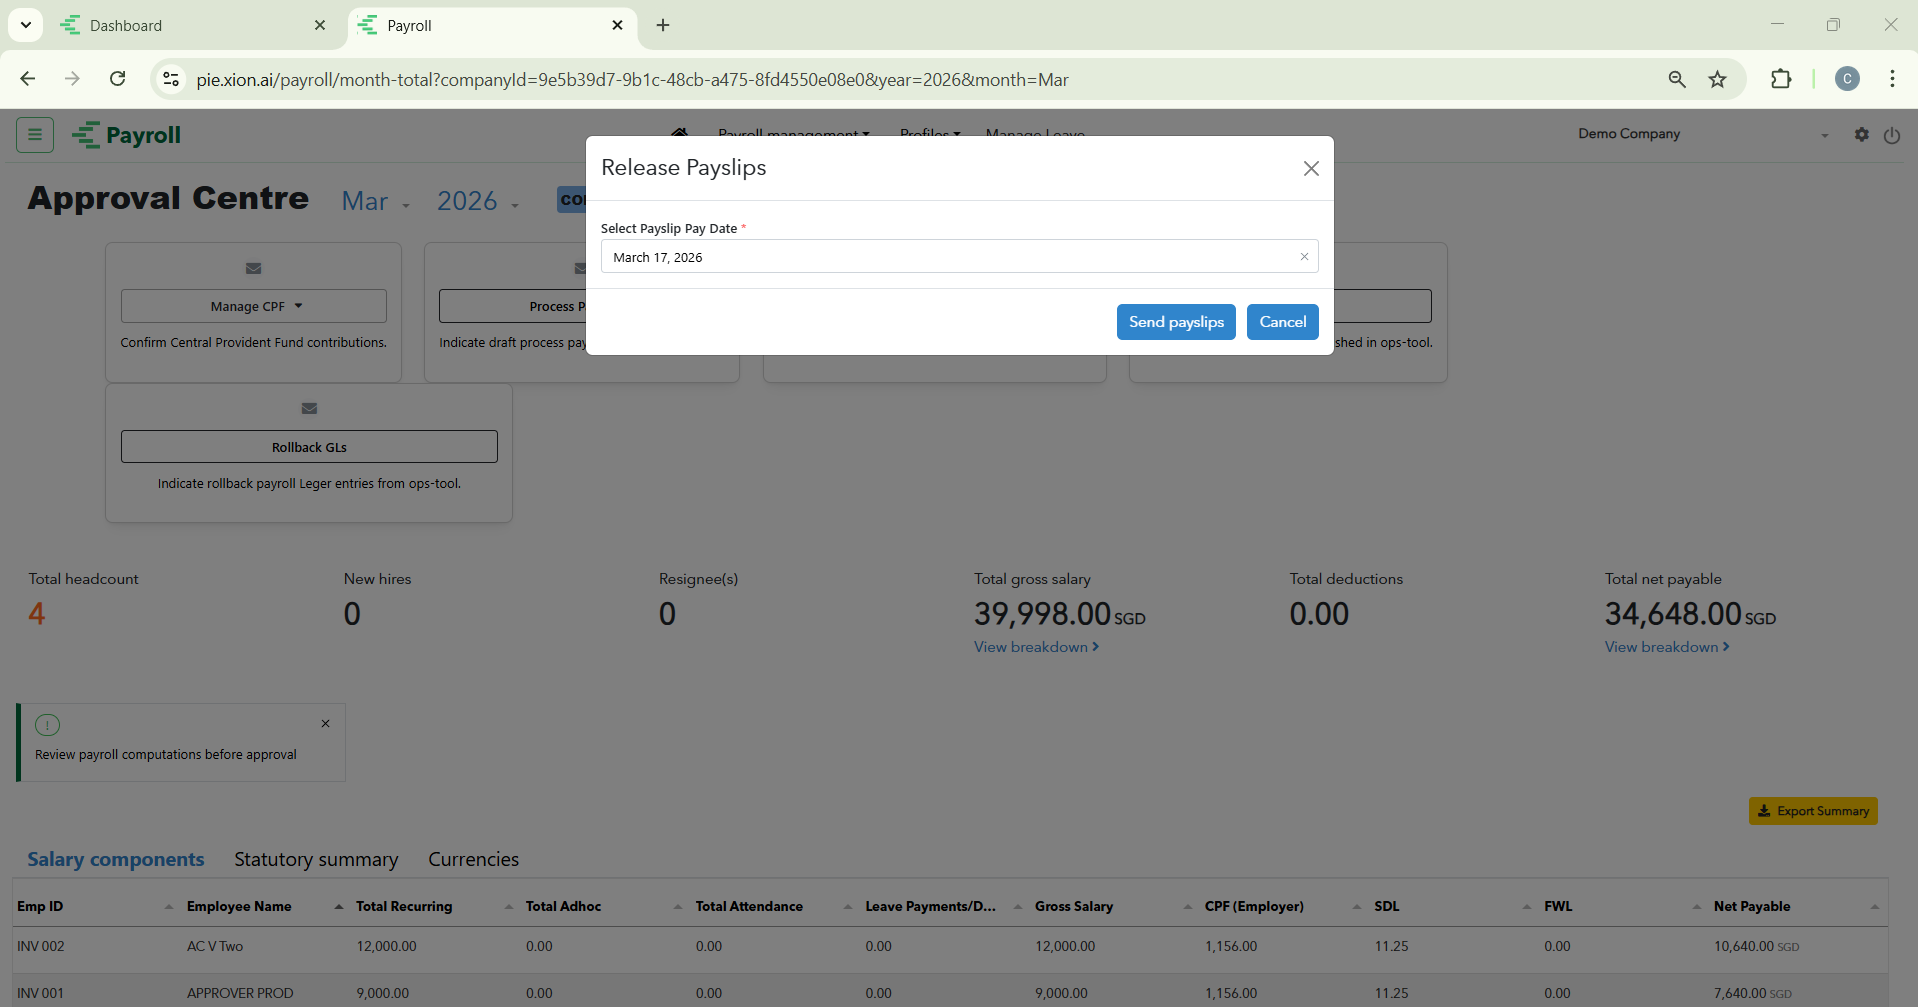
Task: Reload the Payroll page
Action: point(118,79)
